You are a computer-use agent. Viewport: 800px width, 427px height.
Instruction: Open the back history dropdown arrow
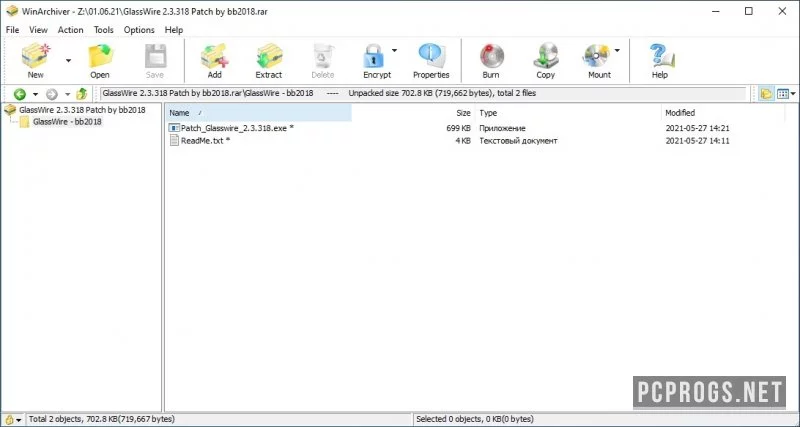pos(35,94)
